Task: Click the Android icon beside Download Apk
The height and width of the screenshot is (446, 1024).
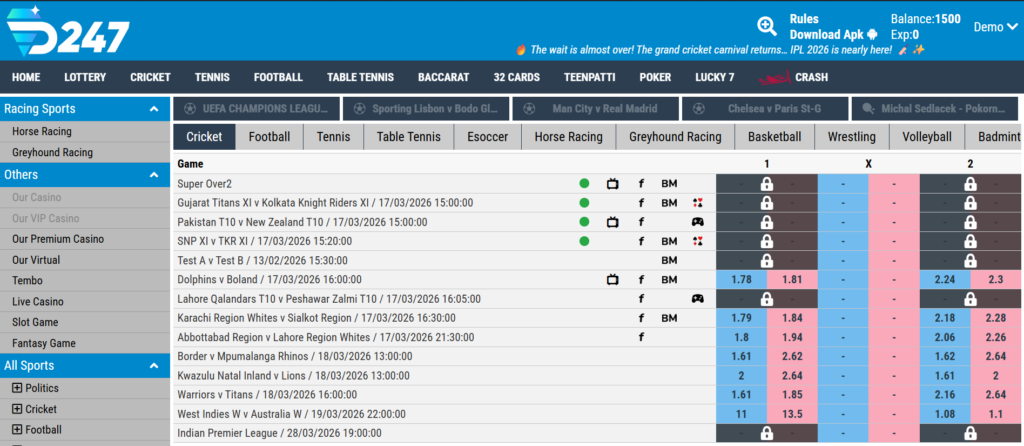Action: [x=872, y=35]
